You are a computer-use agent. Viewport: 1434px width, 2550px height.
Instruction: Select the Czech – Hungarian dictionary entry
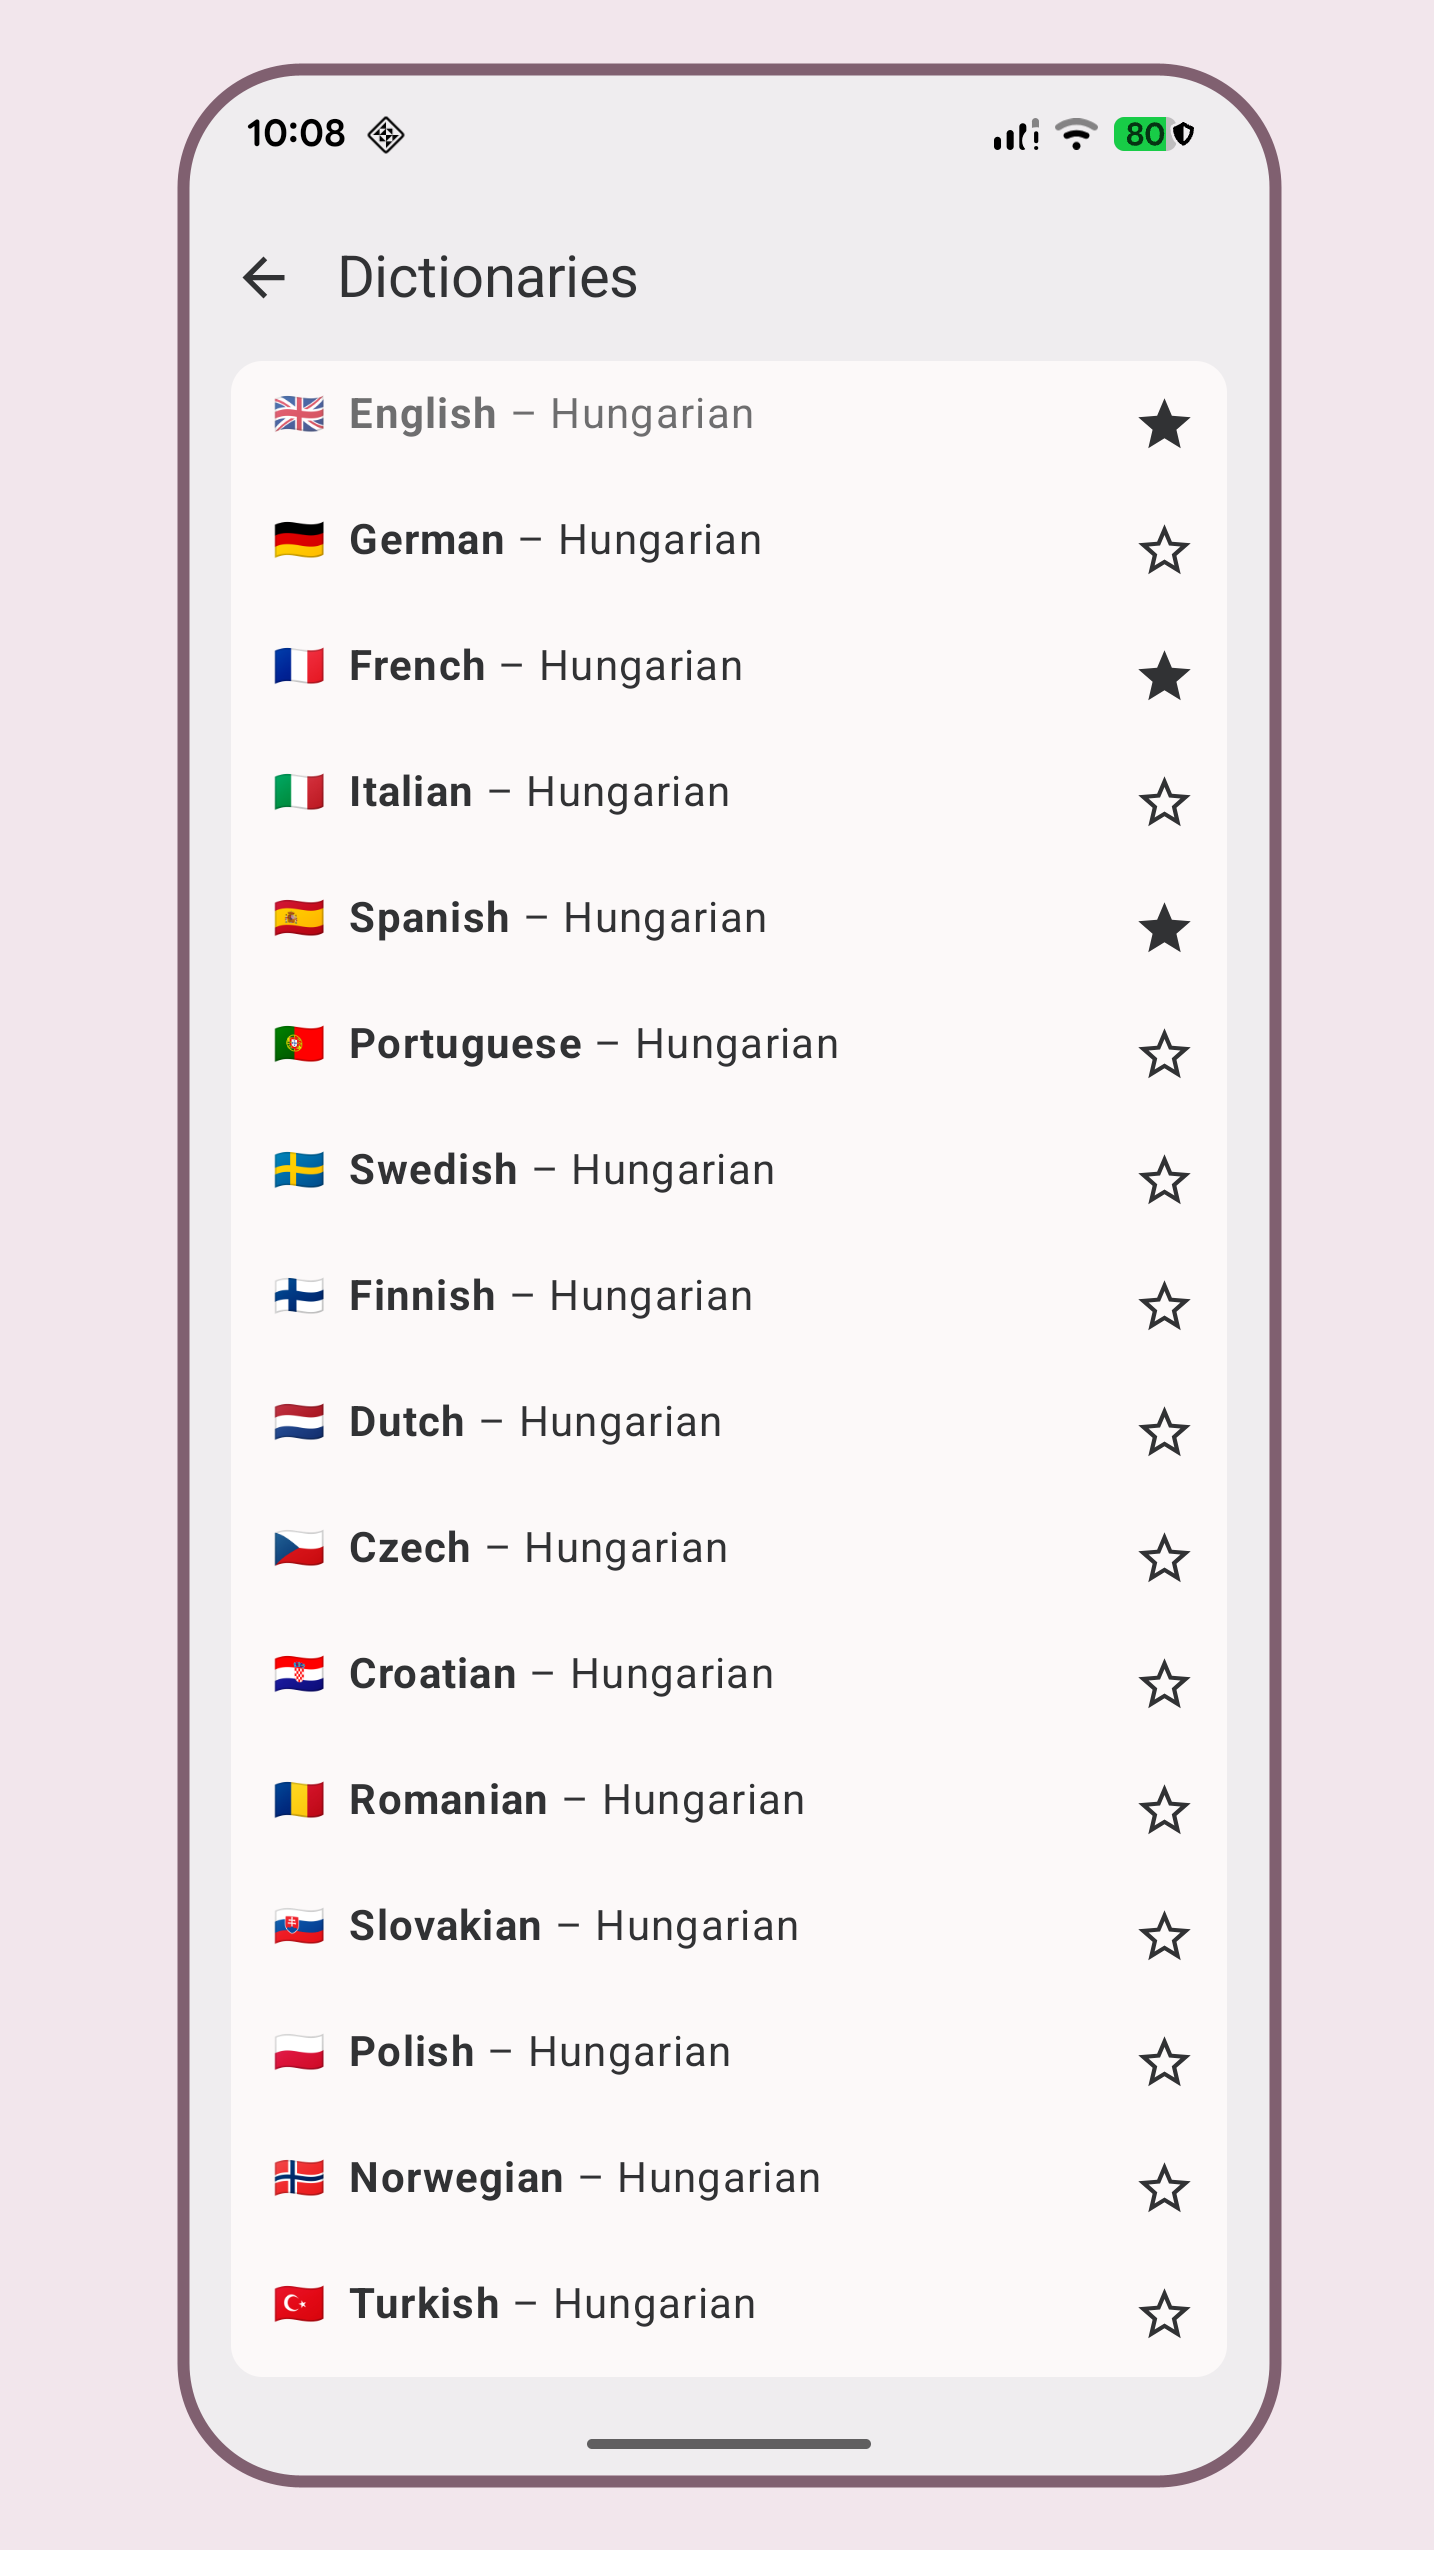(x=538, y=1548)
